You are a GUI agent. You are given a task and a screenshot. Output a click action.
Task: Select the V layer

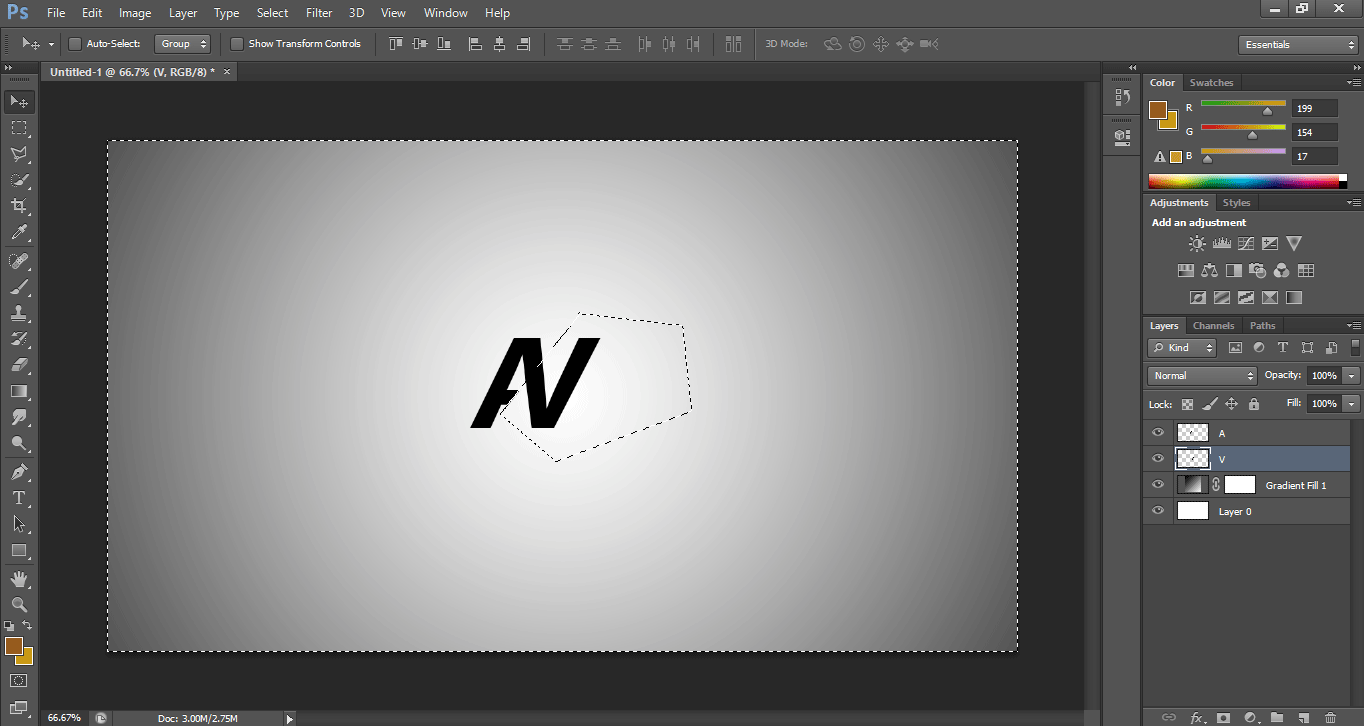(1260, 458)
